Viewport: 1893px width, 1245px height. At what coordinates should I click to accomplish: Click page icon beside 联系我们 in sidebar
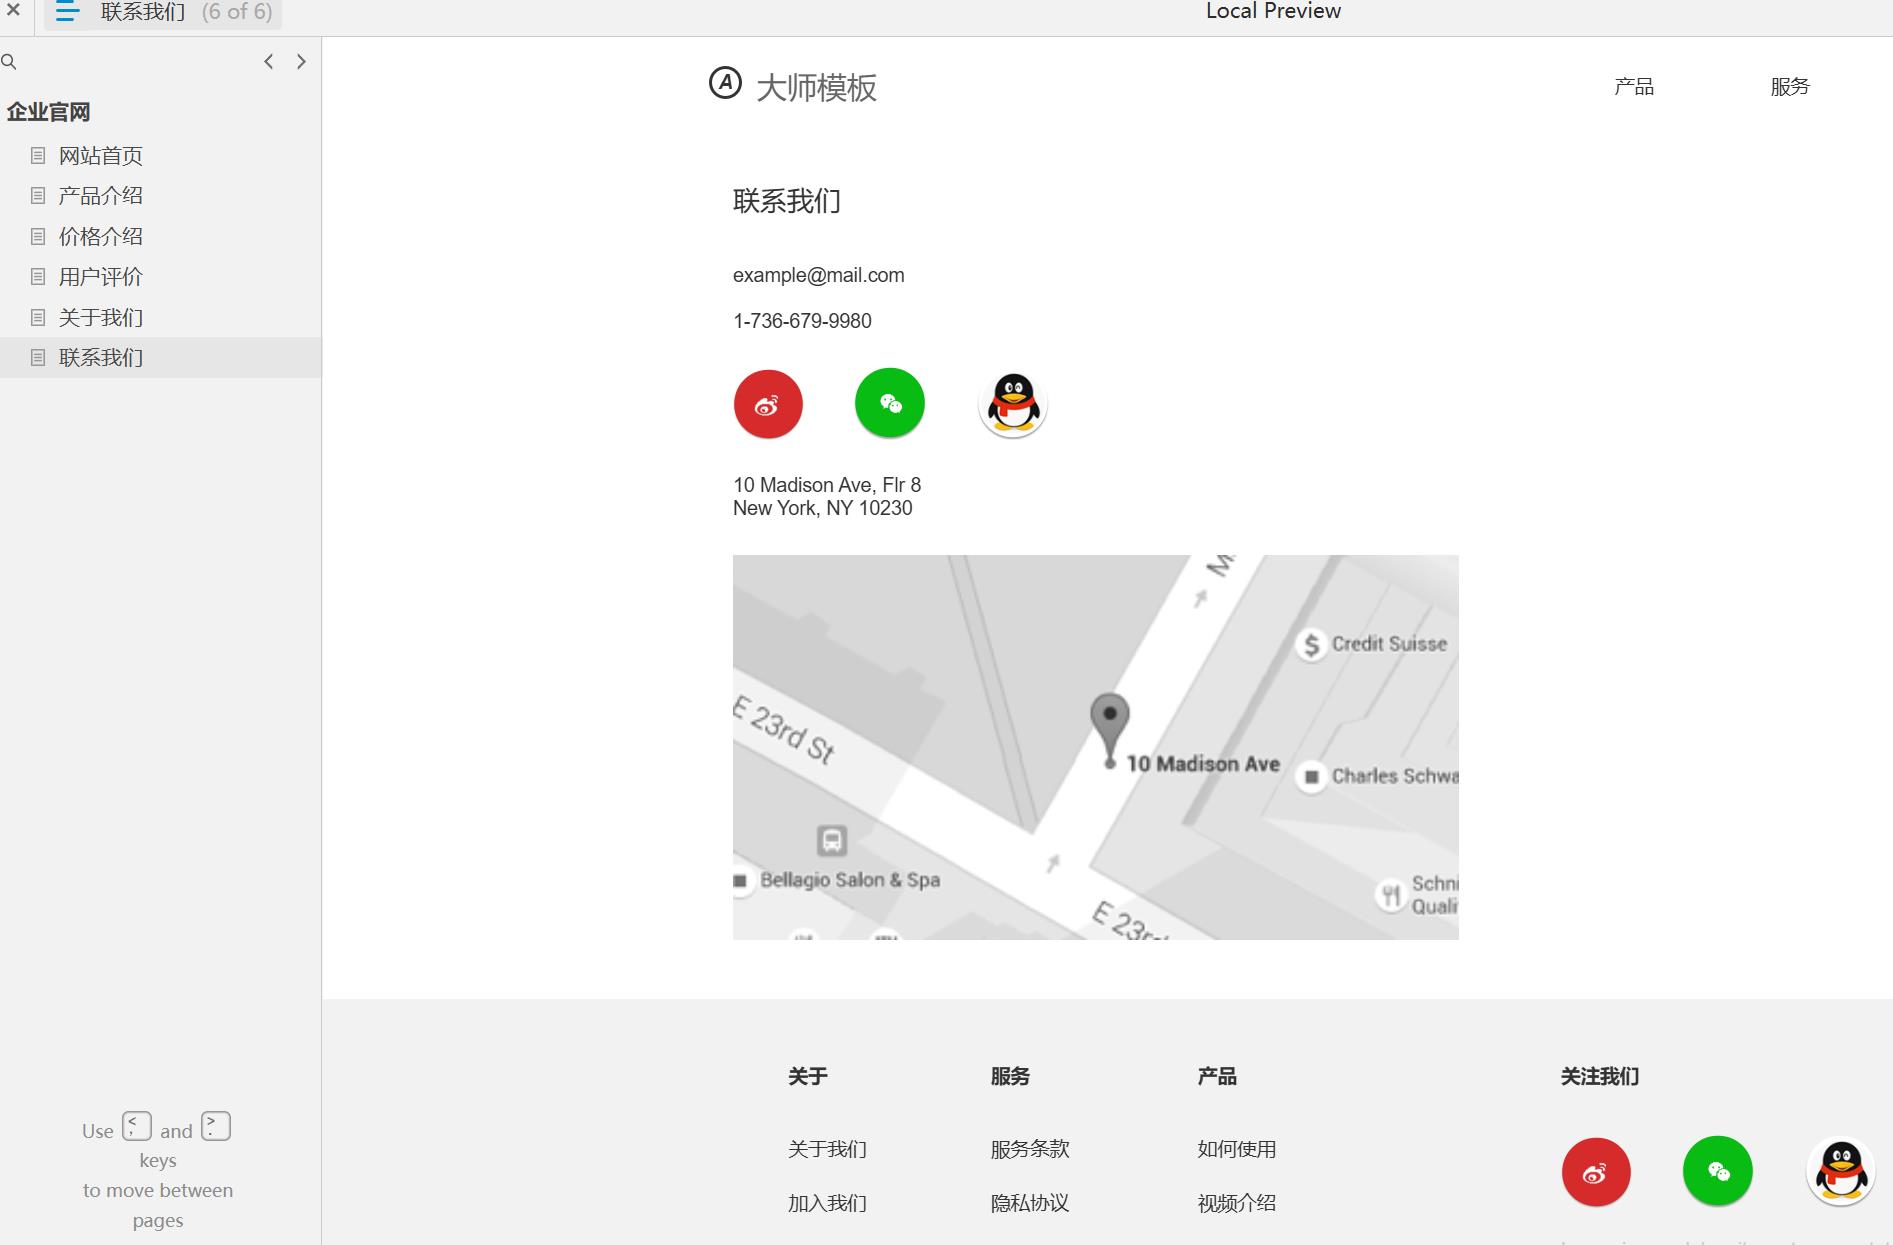pyautogui.click(x=38, y=358)
